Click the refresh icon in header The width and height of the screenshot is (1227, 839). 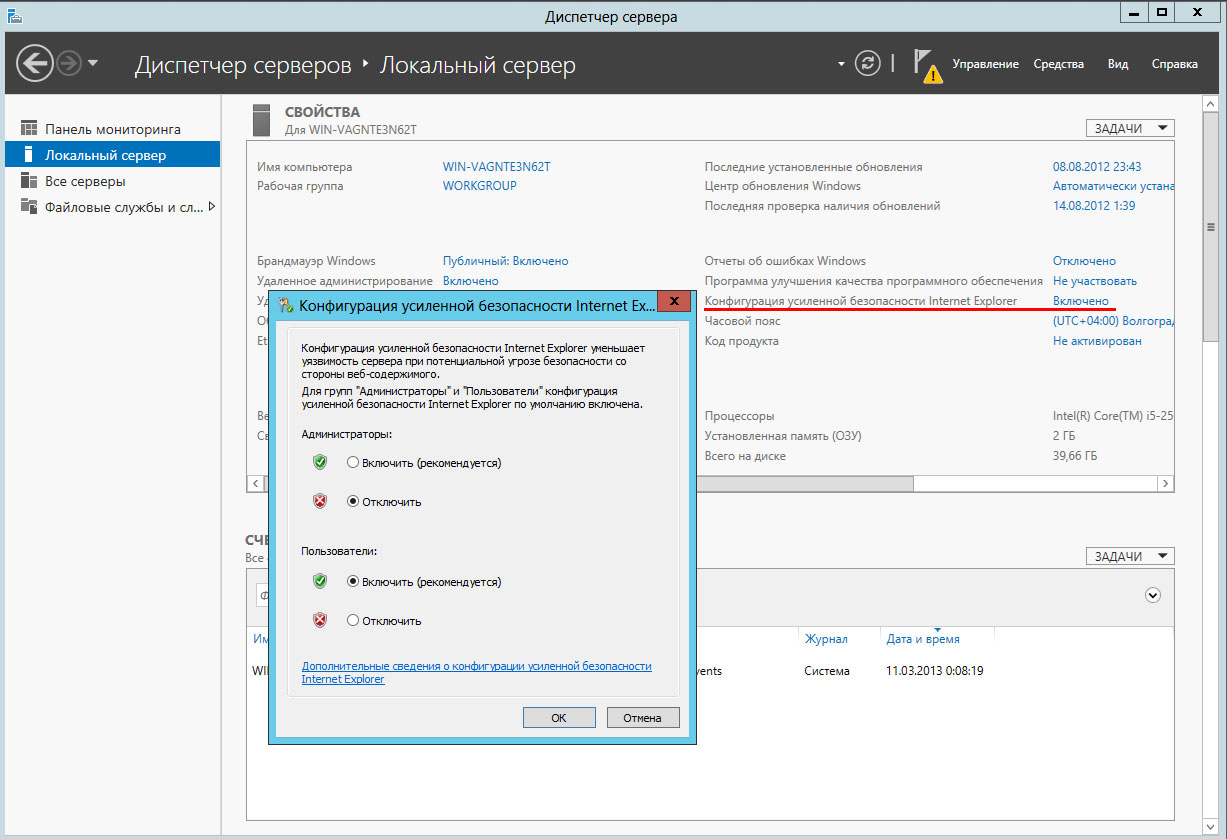pyautogui.click(x=868, y=64)
